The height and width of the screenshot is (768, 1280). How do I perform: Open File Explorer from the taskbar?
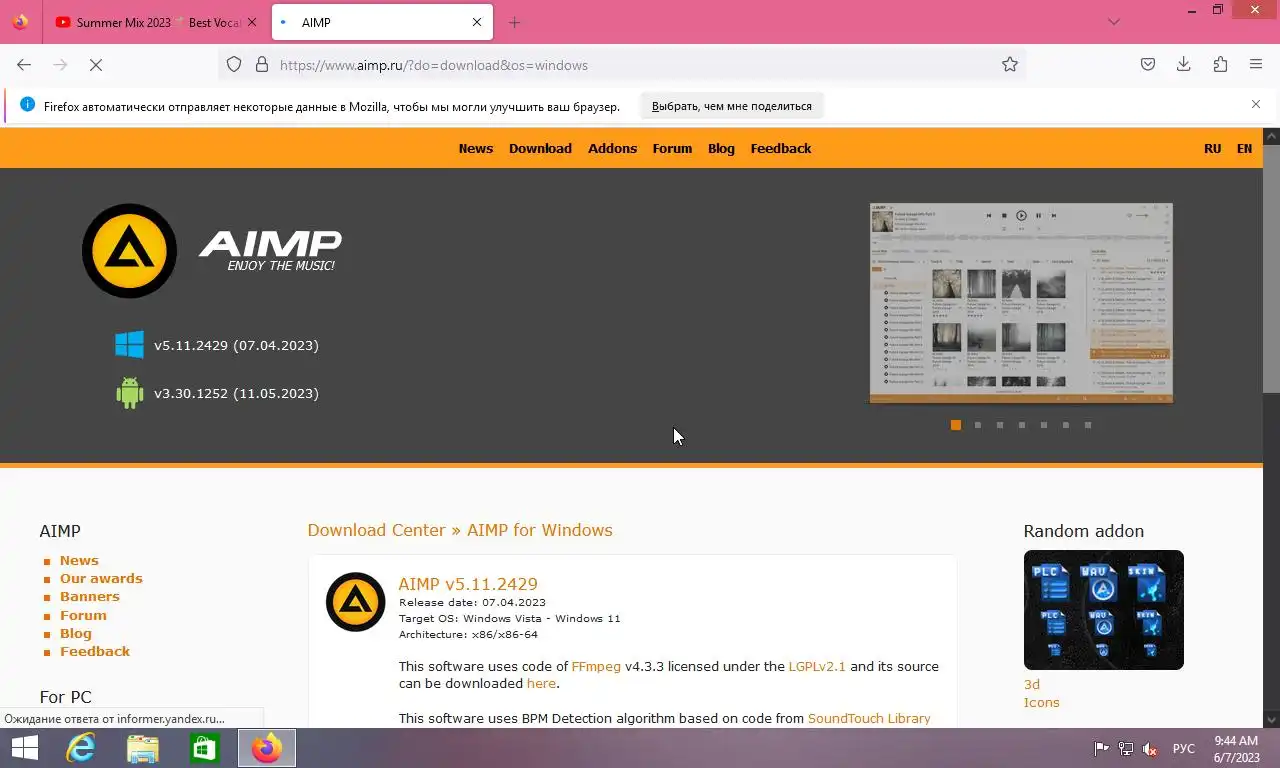coord(143,748)
